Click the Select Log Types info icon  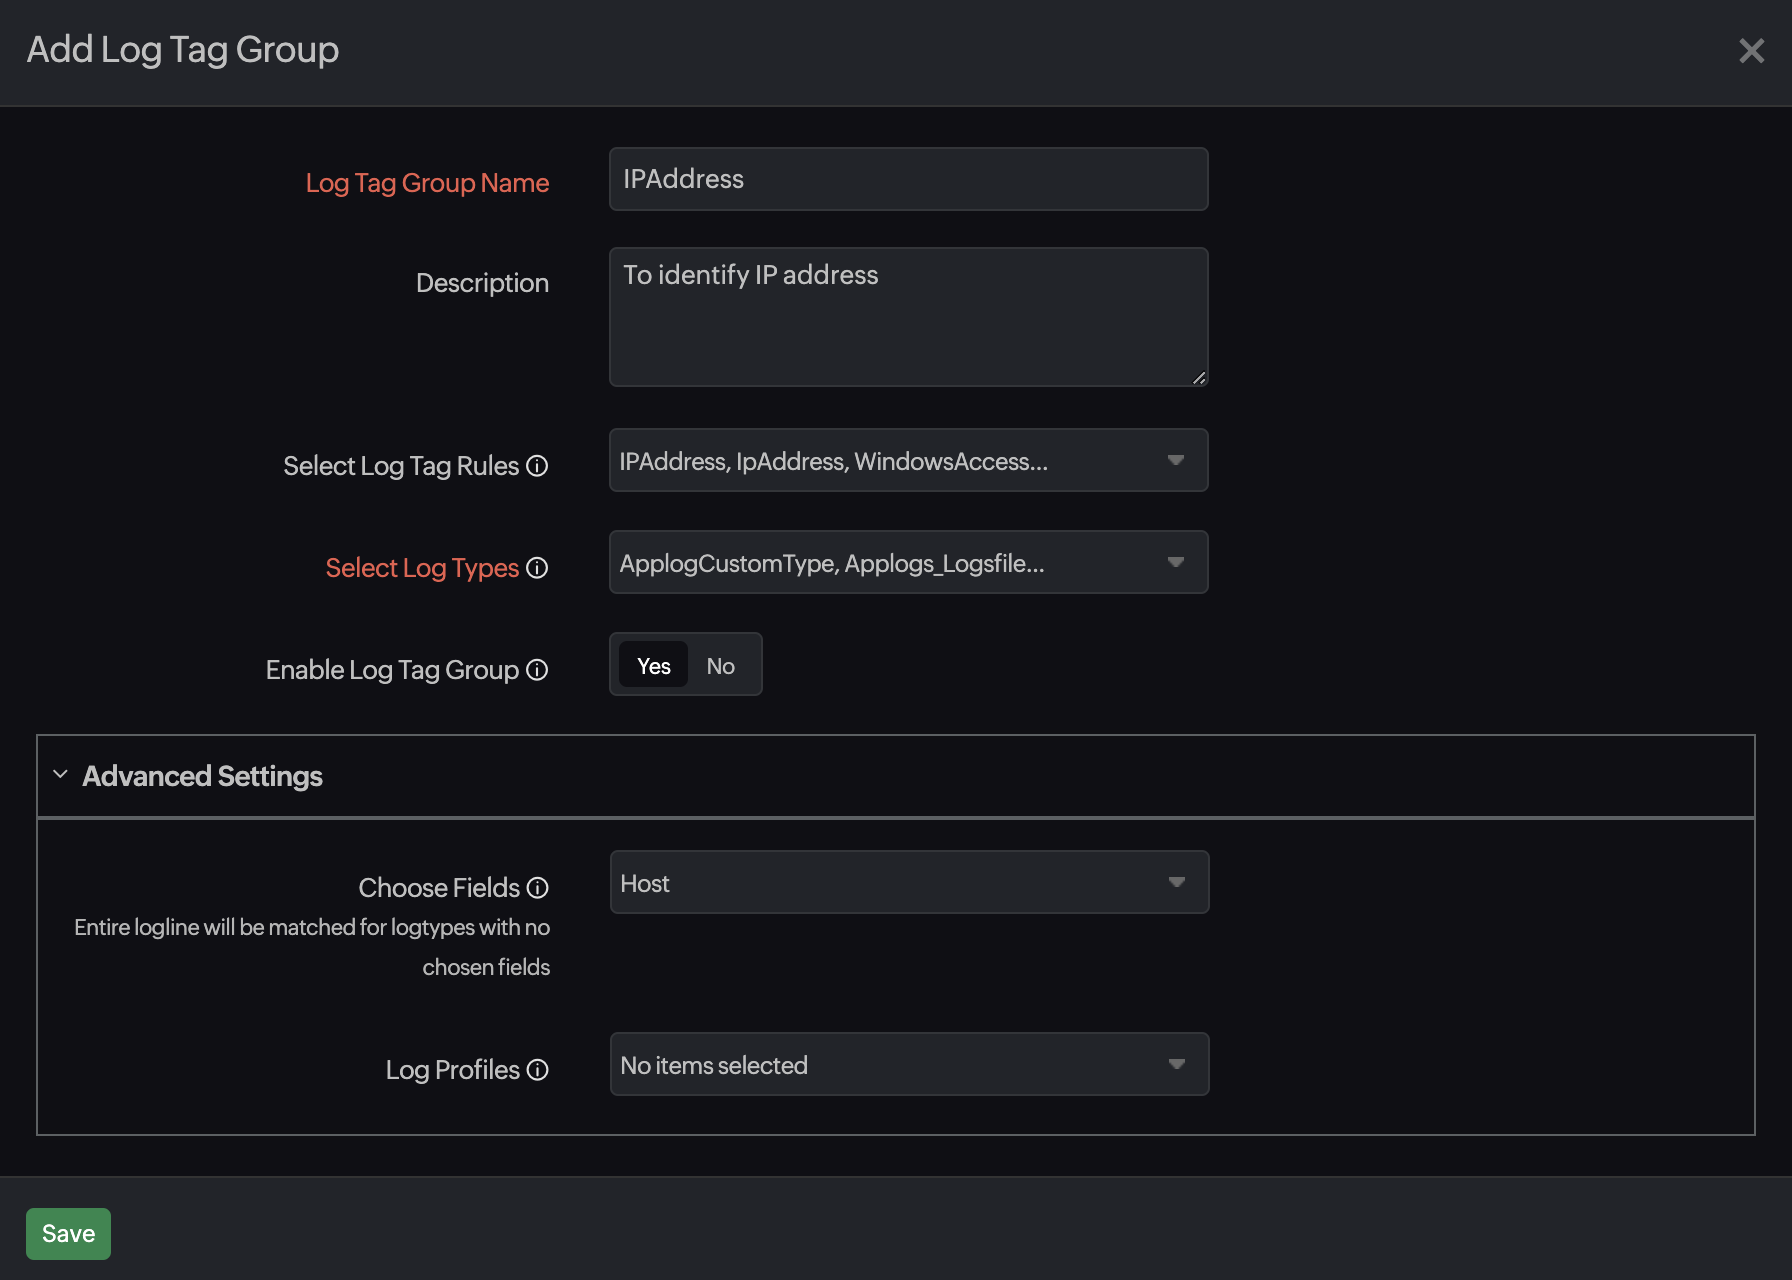pyautogui.click(x=537, y=568)
